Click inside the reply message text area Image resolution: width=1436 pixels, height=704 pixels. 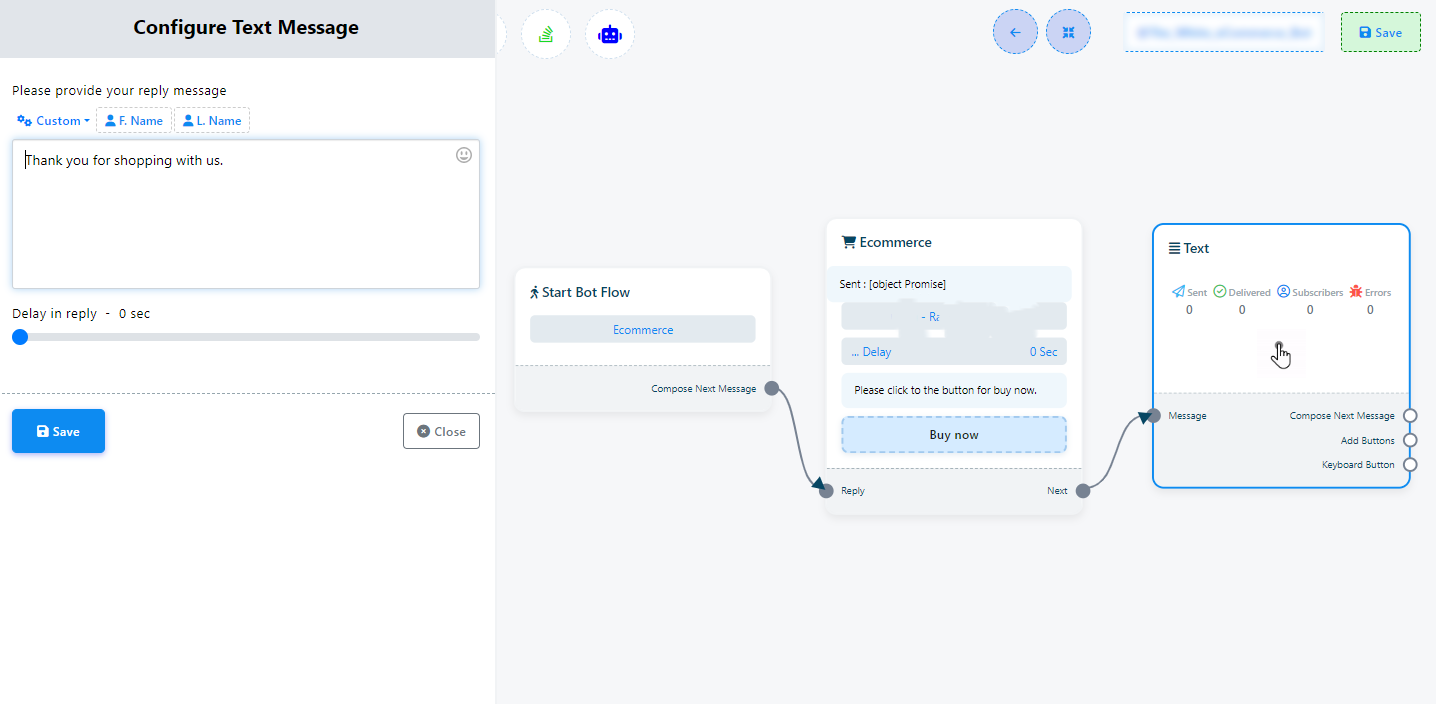[x=245, y=220]
